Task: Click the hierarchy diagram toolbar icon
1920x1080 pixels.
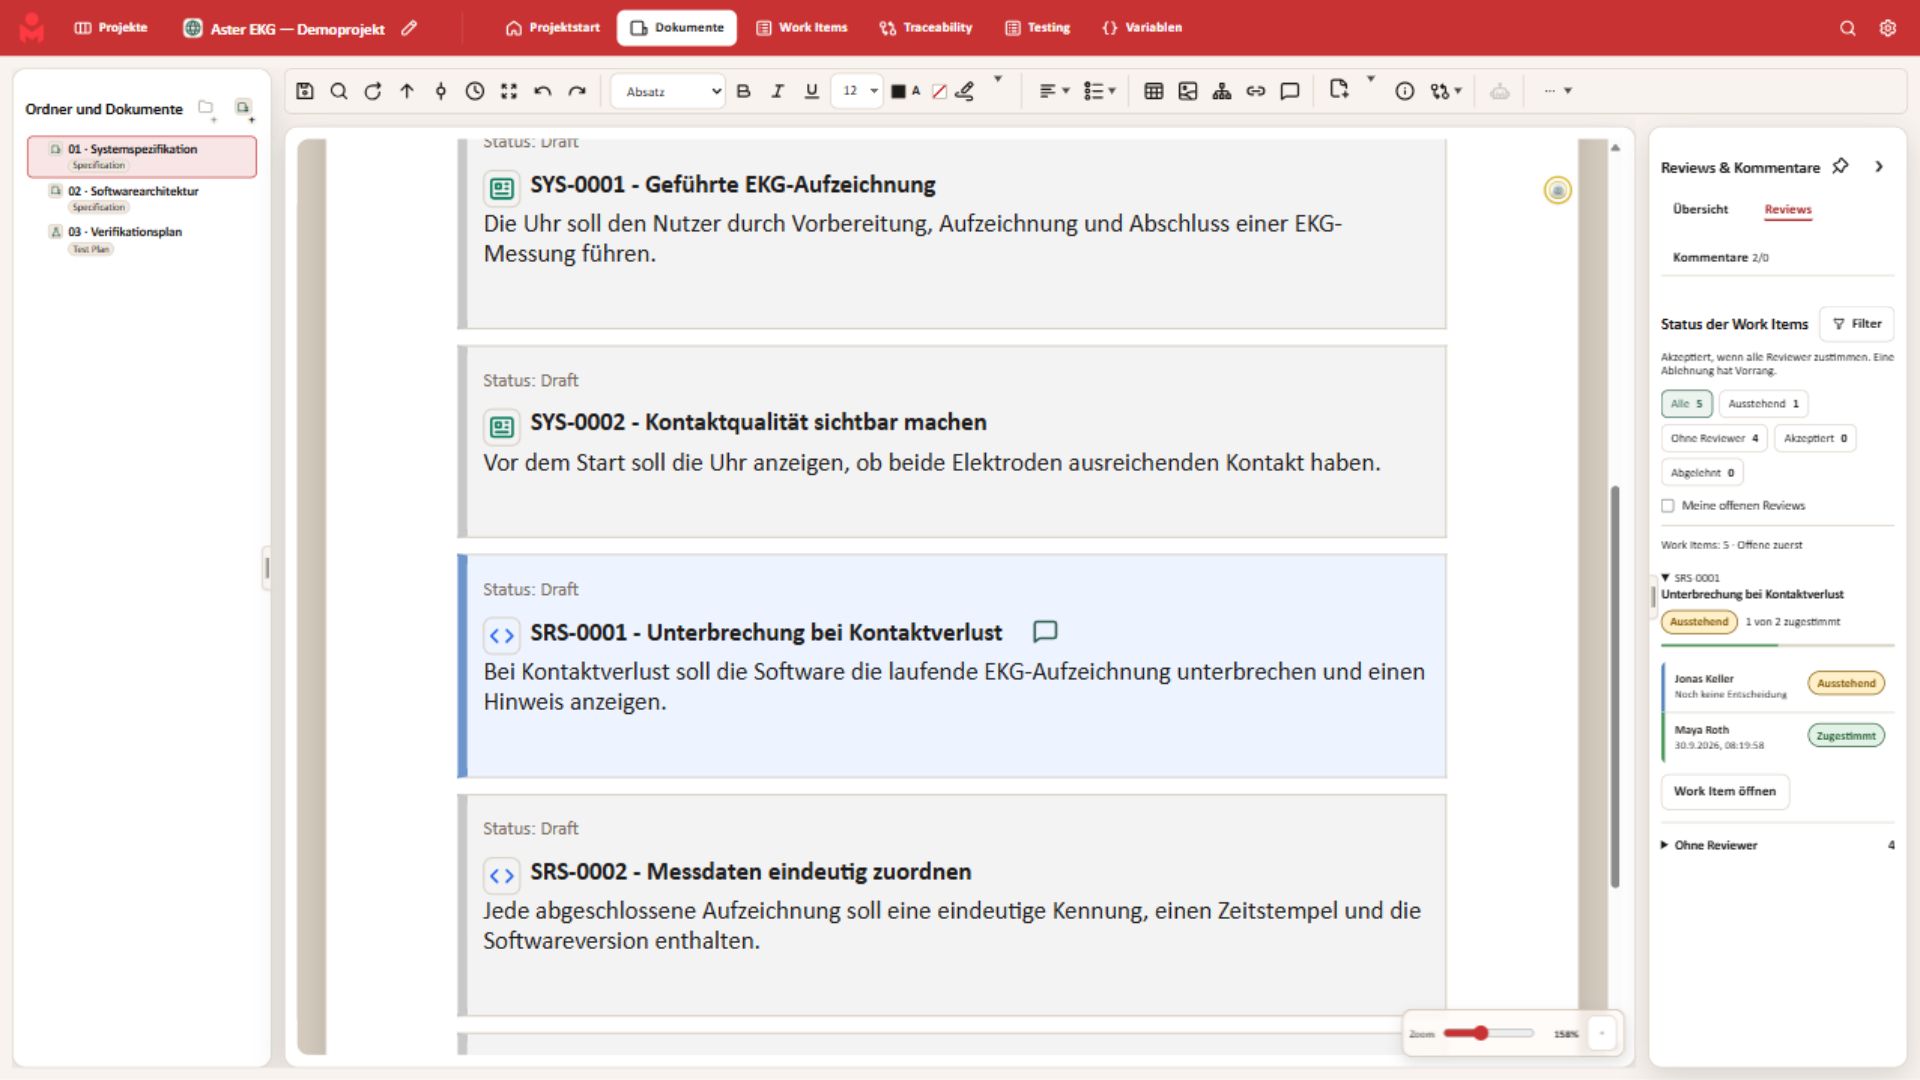Action: pyautogui.click(x=1221, y=91)
